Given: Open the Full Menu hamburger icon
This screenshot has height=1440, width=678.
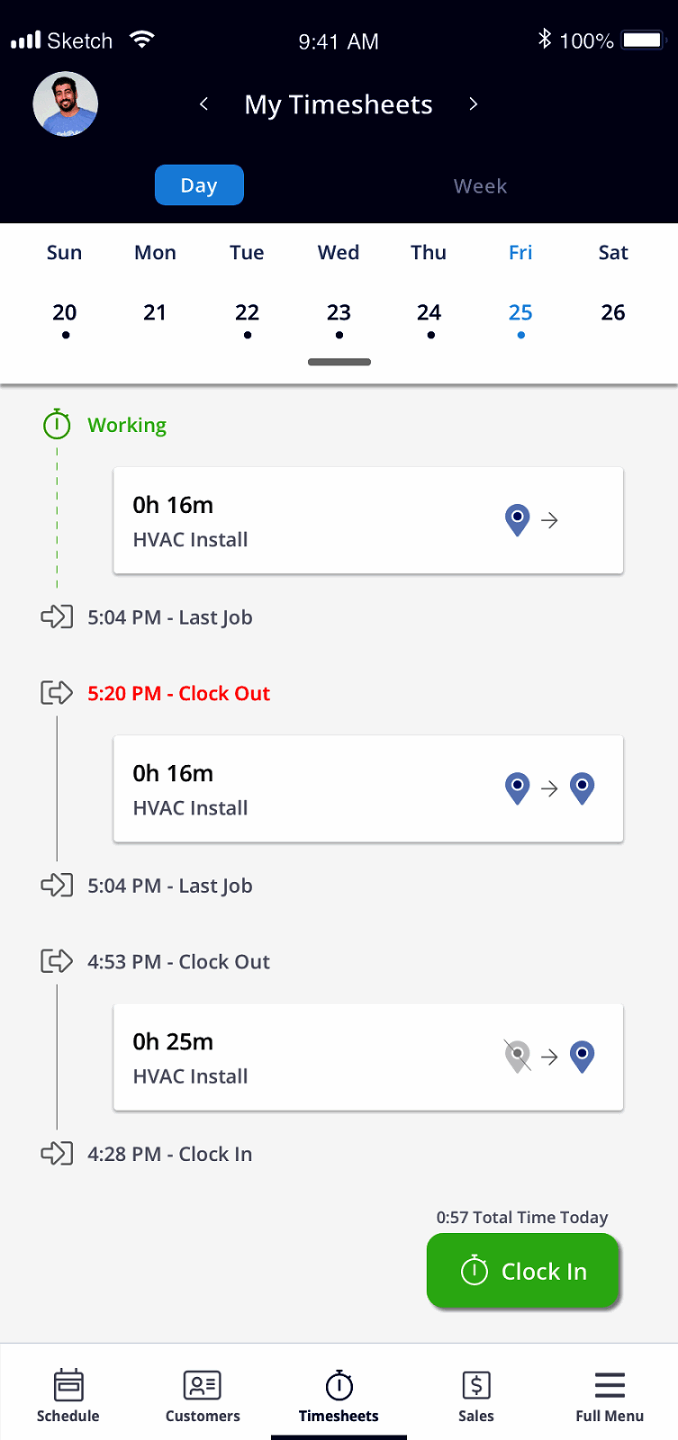Looking at the screenshot, I should [609, 1385].
